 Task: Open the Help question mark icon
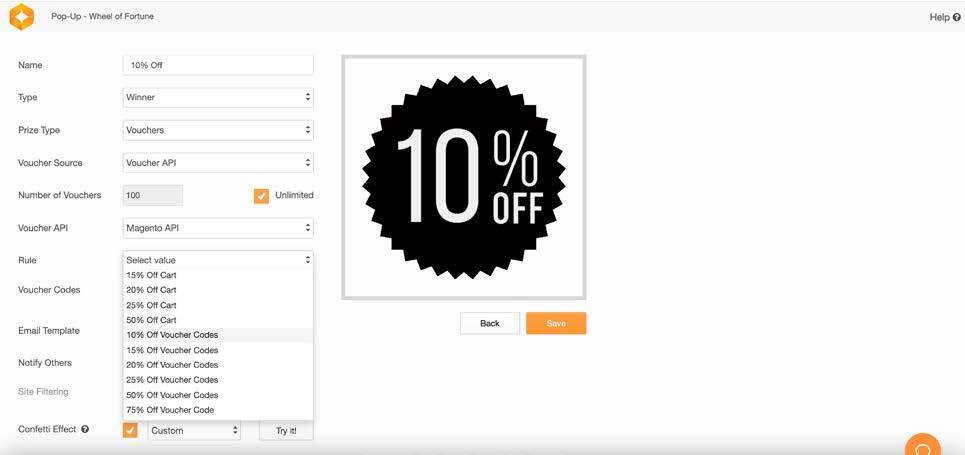[x=956, y=17]
